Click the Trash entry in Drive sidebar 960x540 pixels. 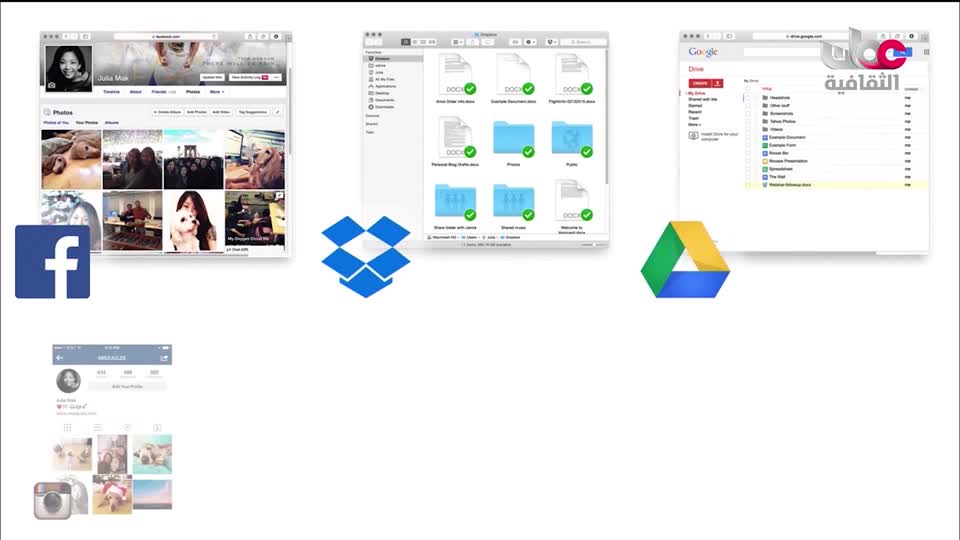[693, 118]
